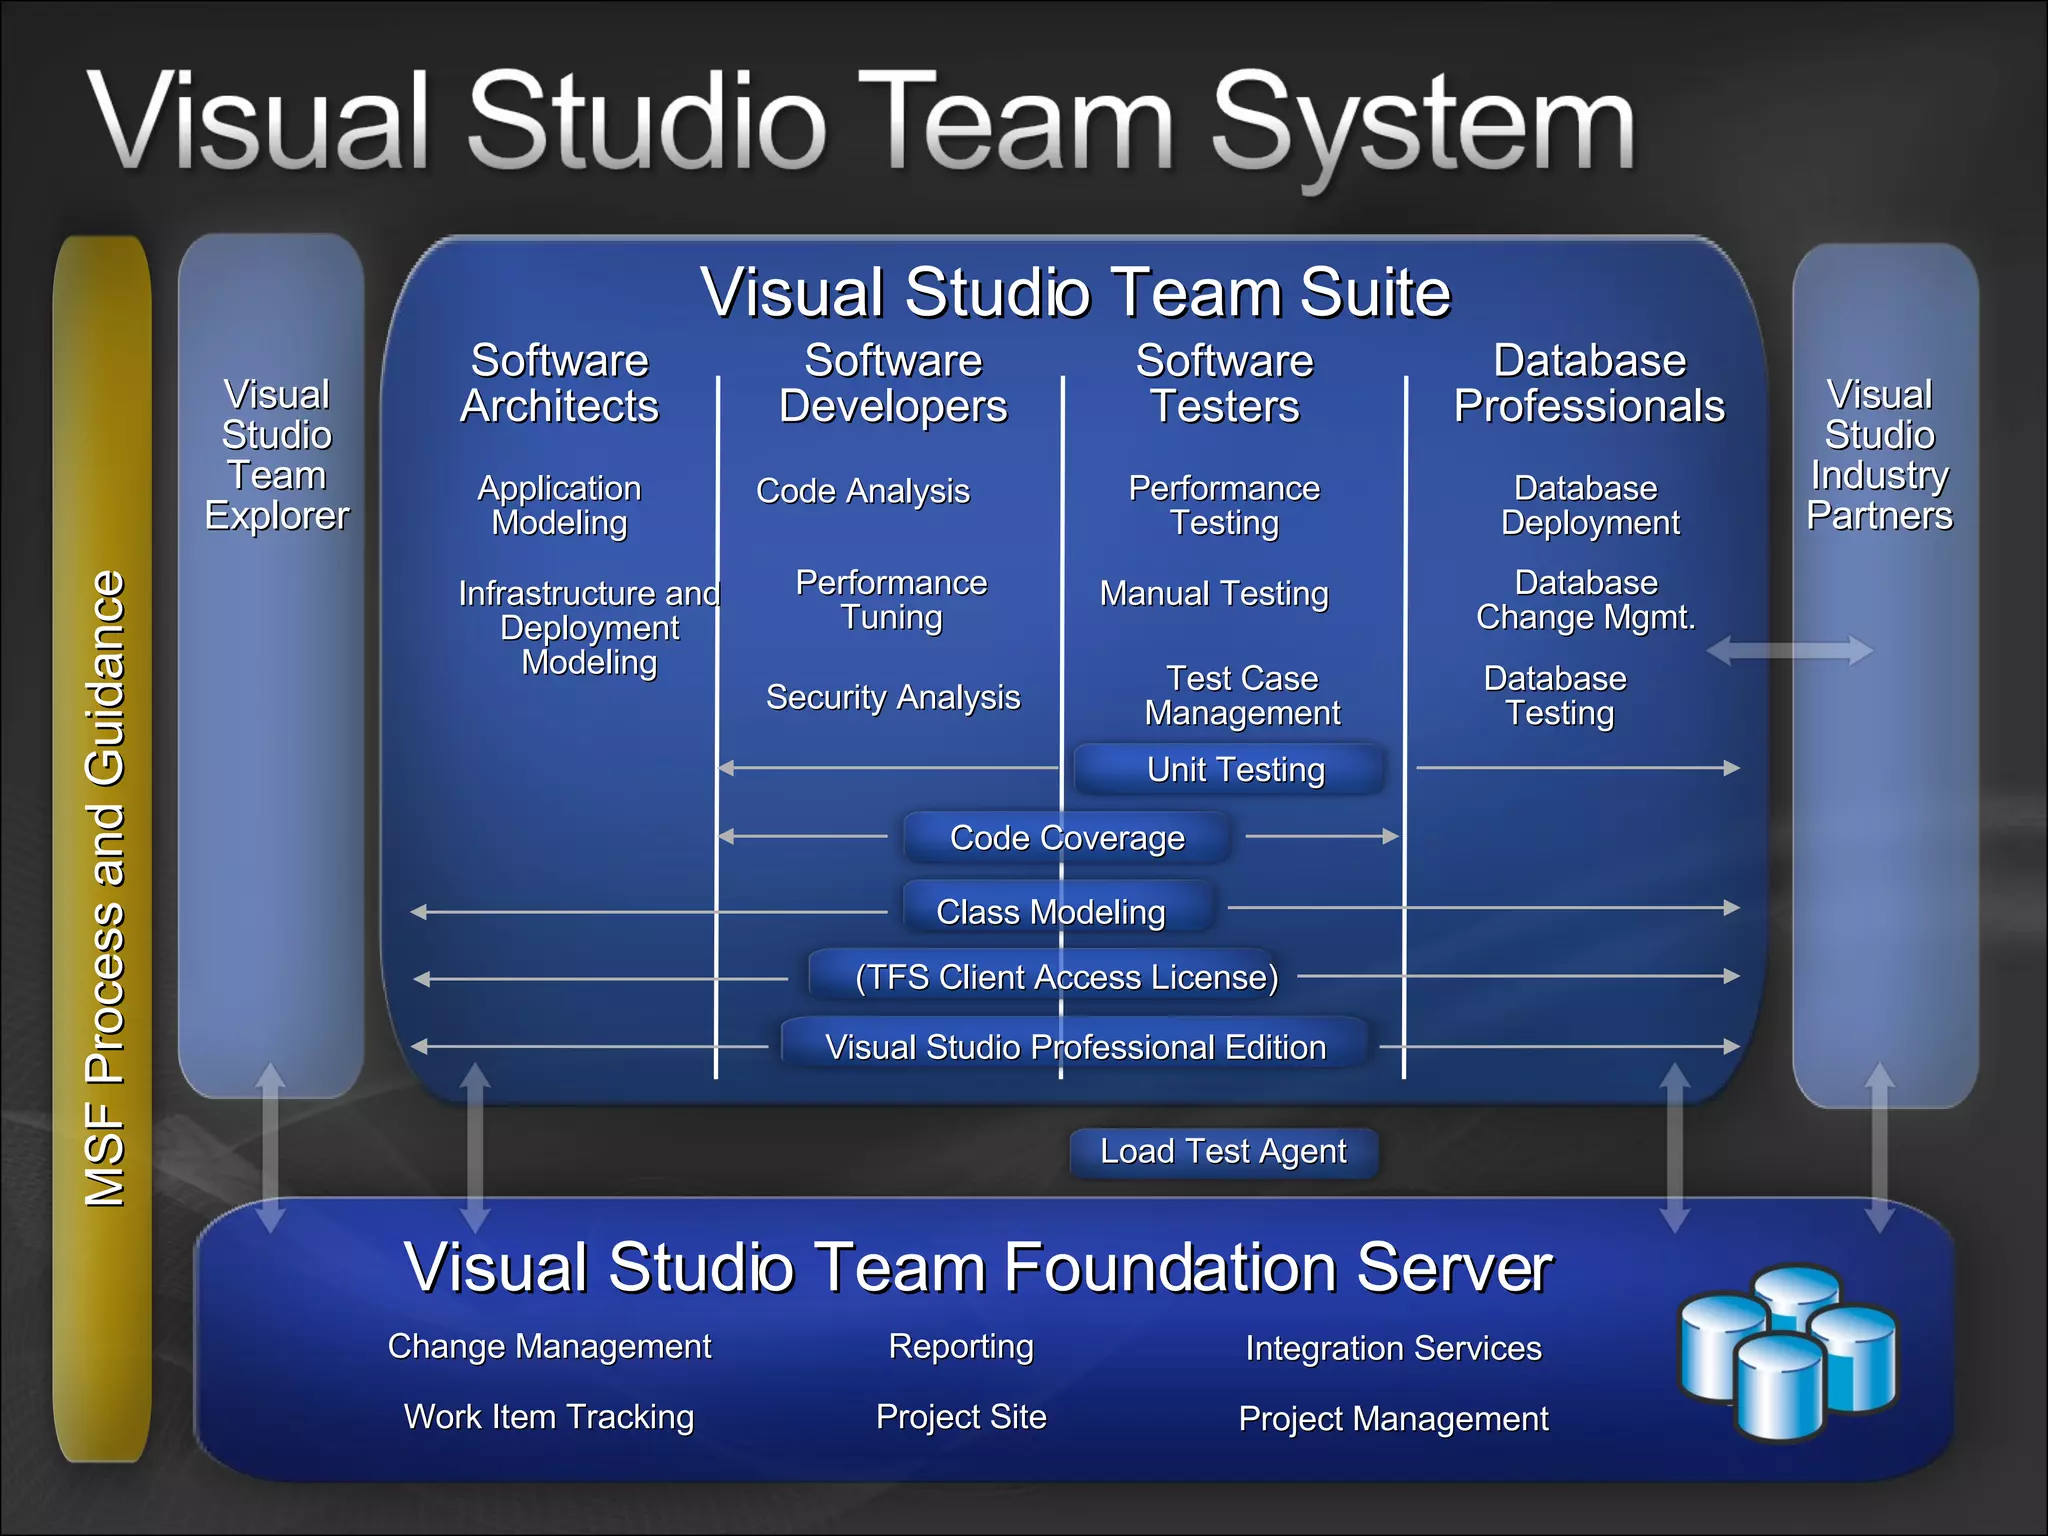Click the Visual Studio Team Explorer panel

click(272, 665)
